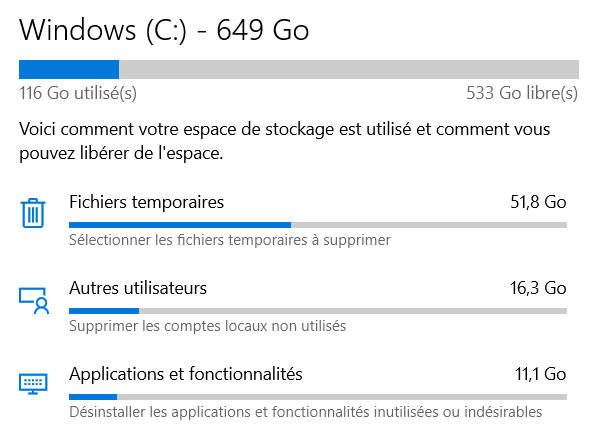Click the "Windows (C:) - 649 Go" heading
The height and width of the screenshot is (437, 601).
(x=164, y=30)
